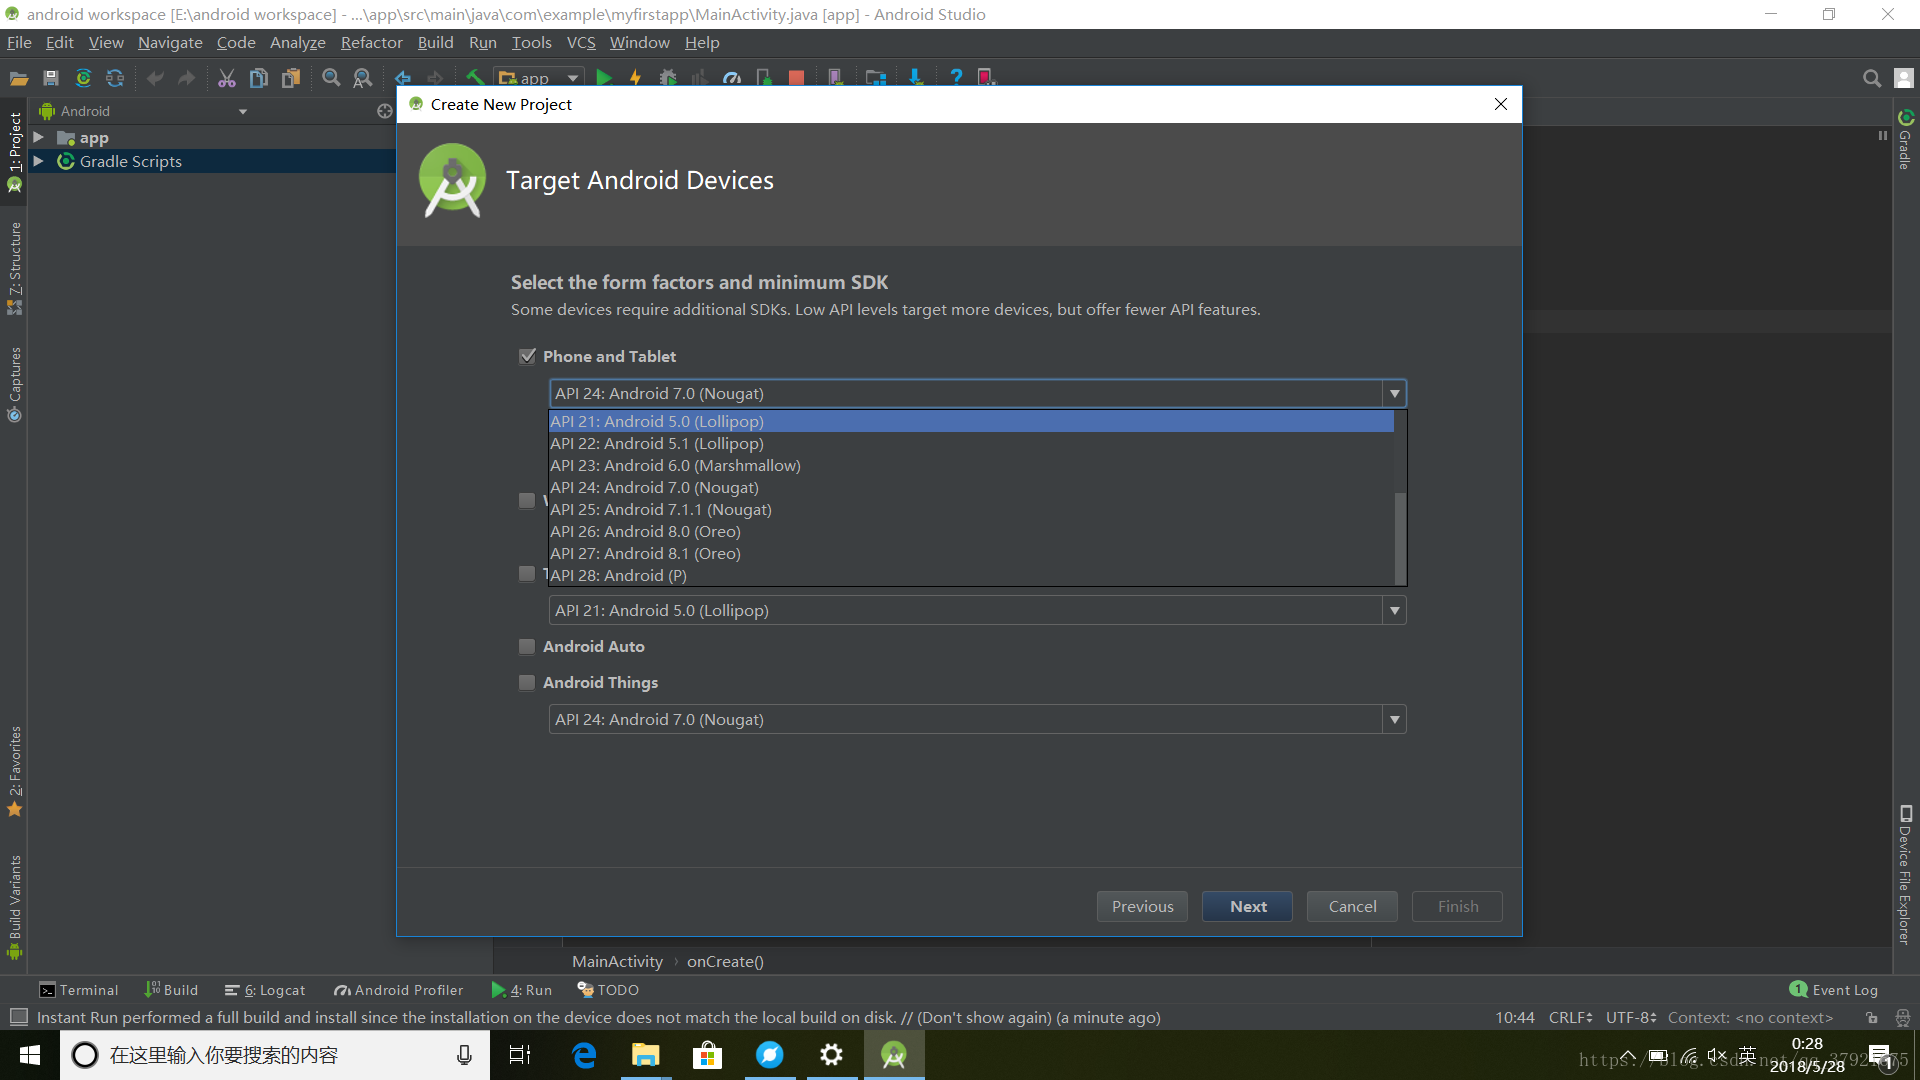Click the Undo arrow icon

(155, 78)
